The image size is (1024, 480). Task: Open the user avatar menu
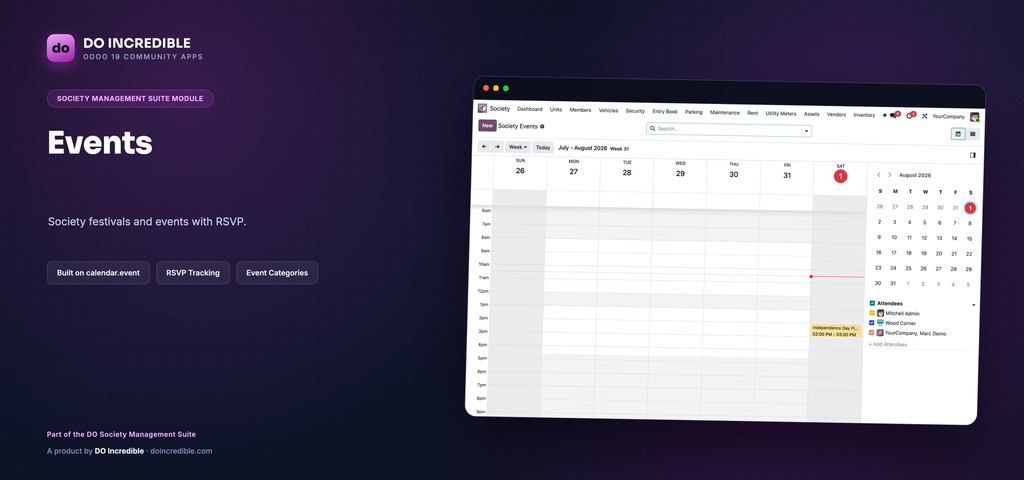click(x=974, y=117)
